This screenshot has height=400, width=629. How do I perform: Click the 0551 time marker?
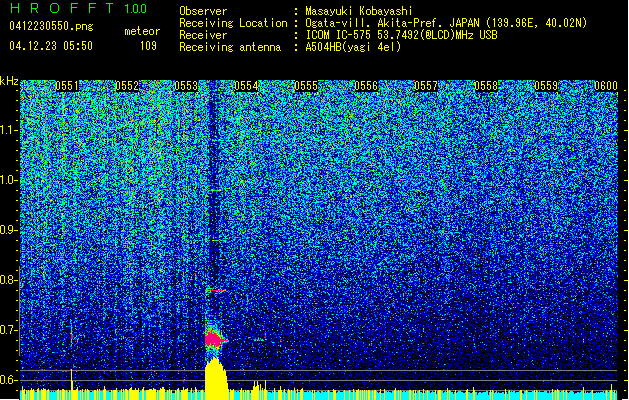click(x=67, y=86)
